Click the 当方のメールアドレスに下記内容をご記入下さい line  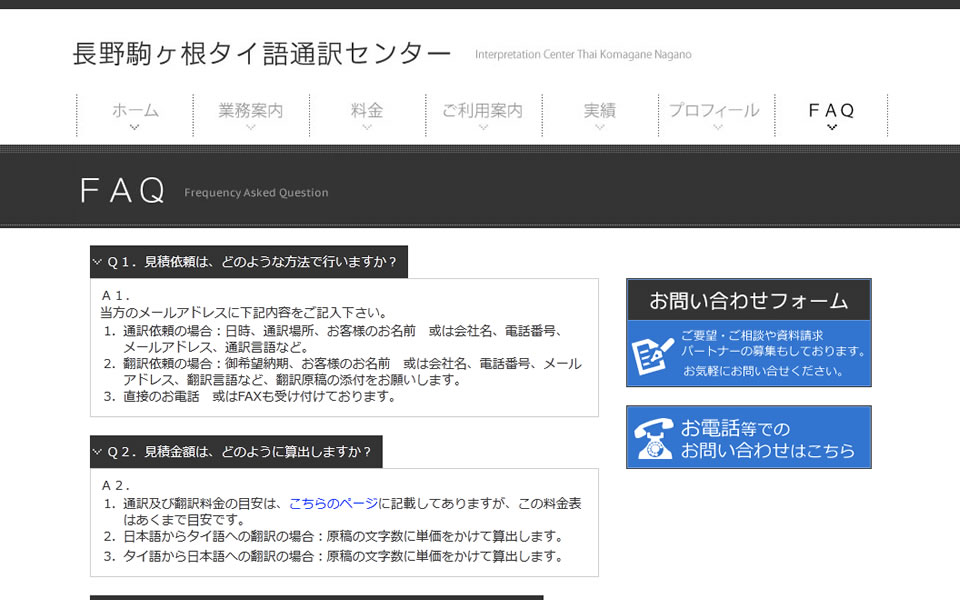(x=244, y=313)
